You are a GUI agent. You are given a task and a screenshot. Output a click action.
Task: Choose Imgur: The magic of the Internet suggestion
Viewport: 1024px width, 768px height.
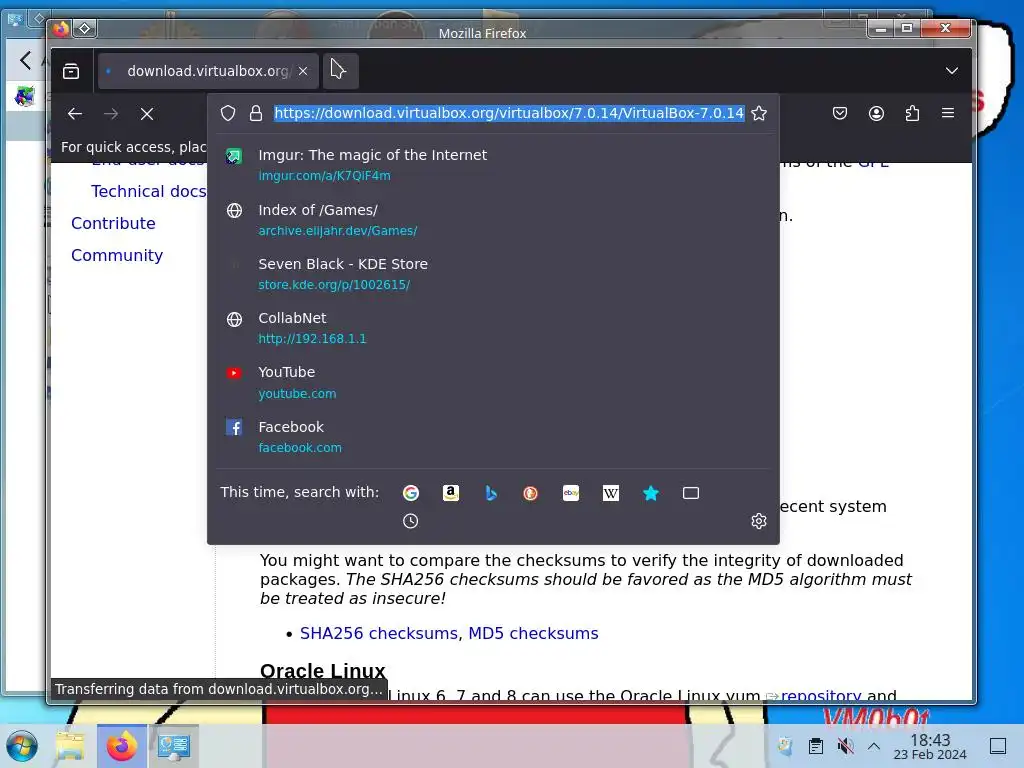(493, 165)
